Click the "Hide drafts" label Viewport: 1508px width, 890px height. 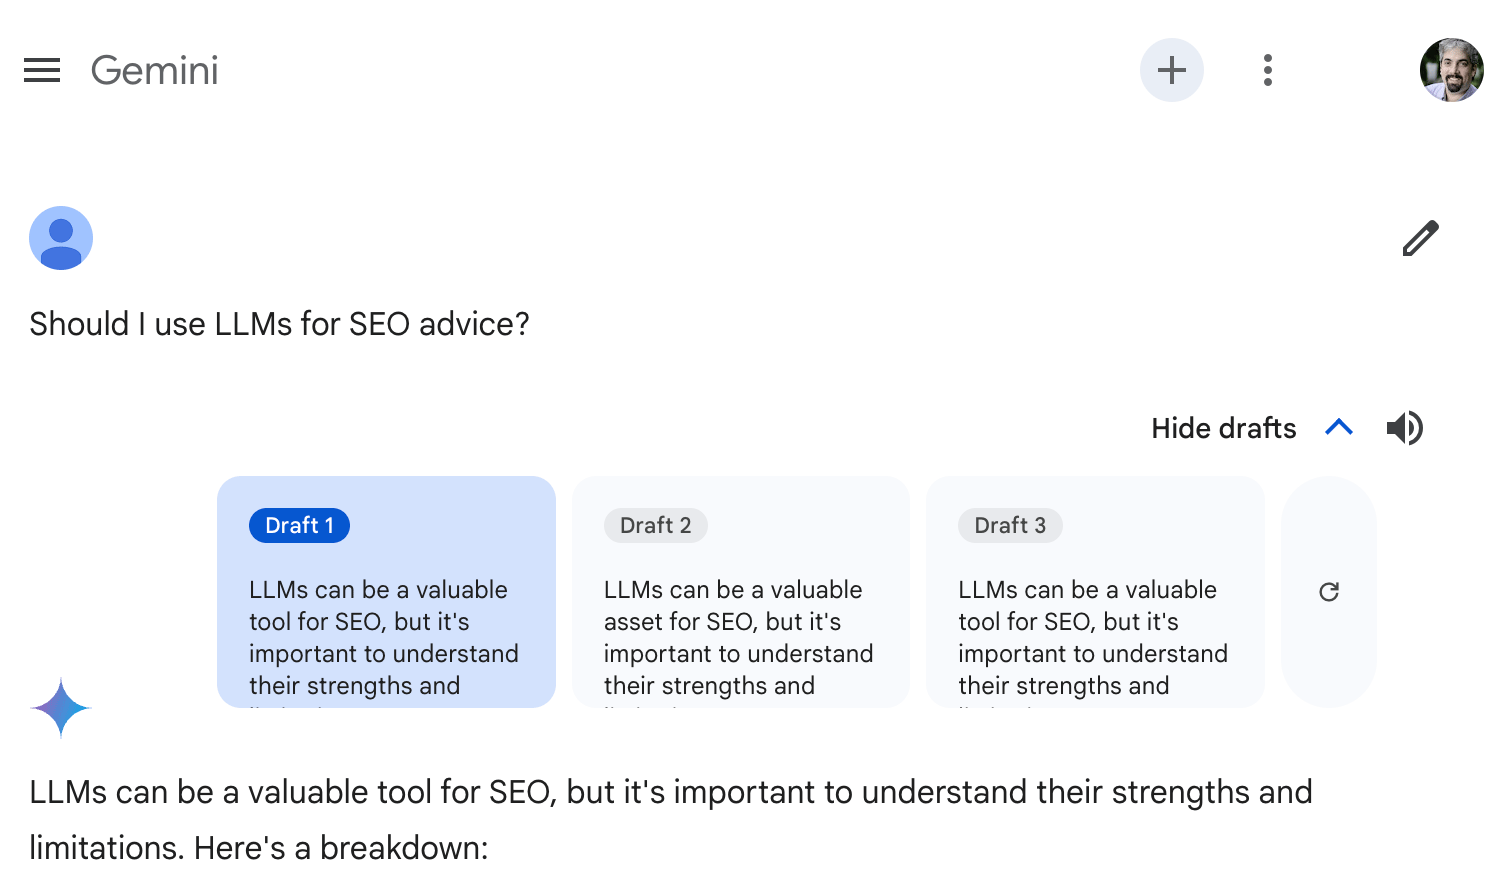pos(1223,428)
